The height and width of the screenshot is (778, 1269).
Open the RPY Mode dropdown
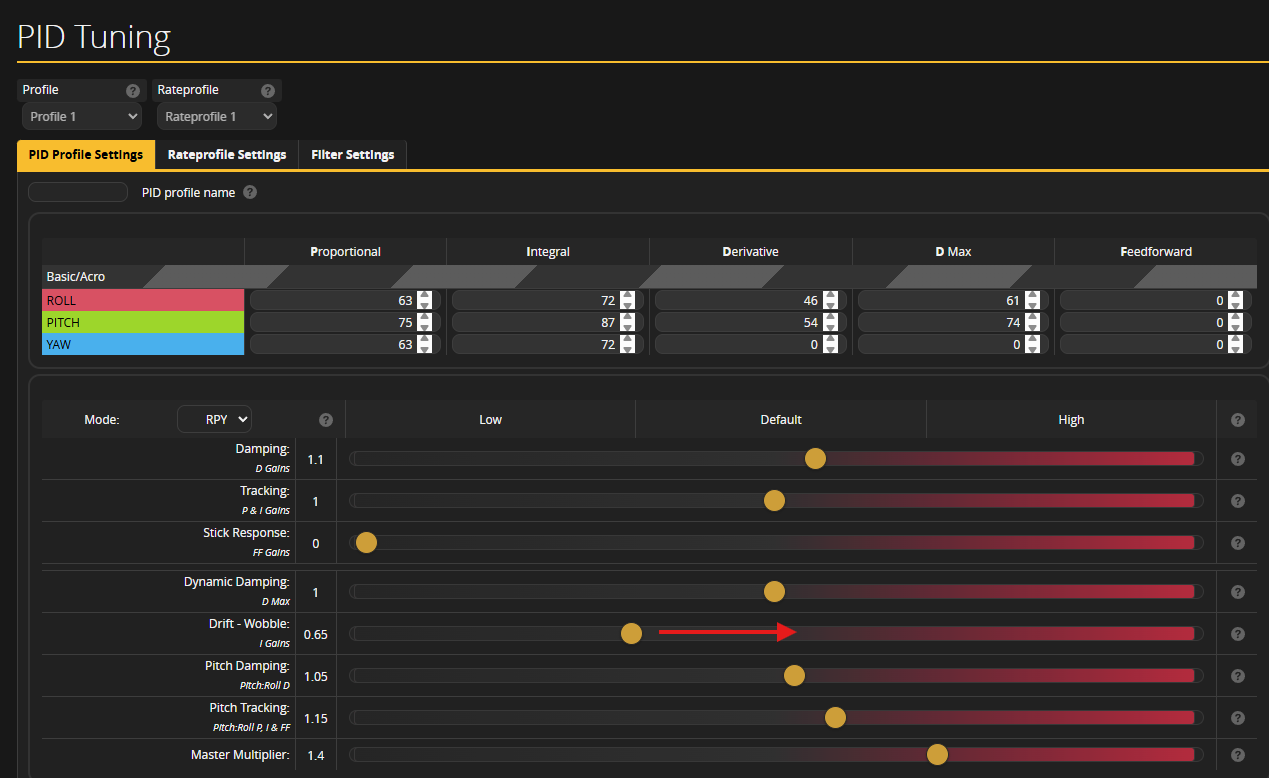tap(214, 420)
